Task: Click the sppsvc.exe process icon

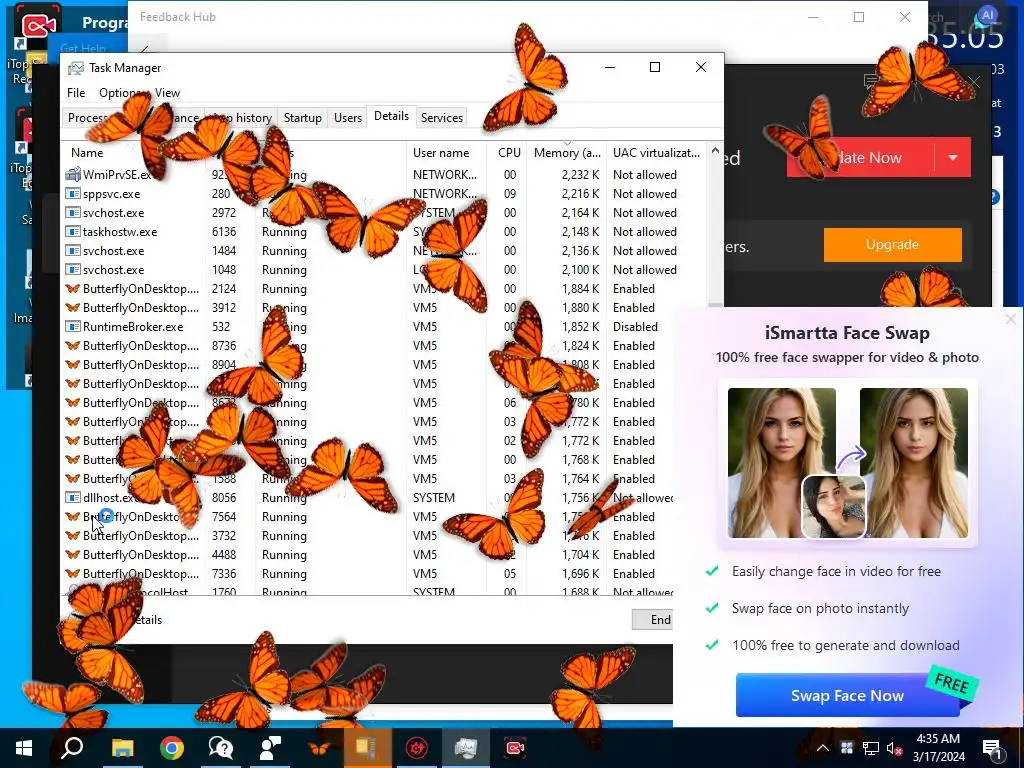Action: pyautogui.click(x=72, y=194)
